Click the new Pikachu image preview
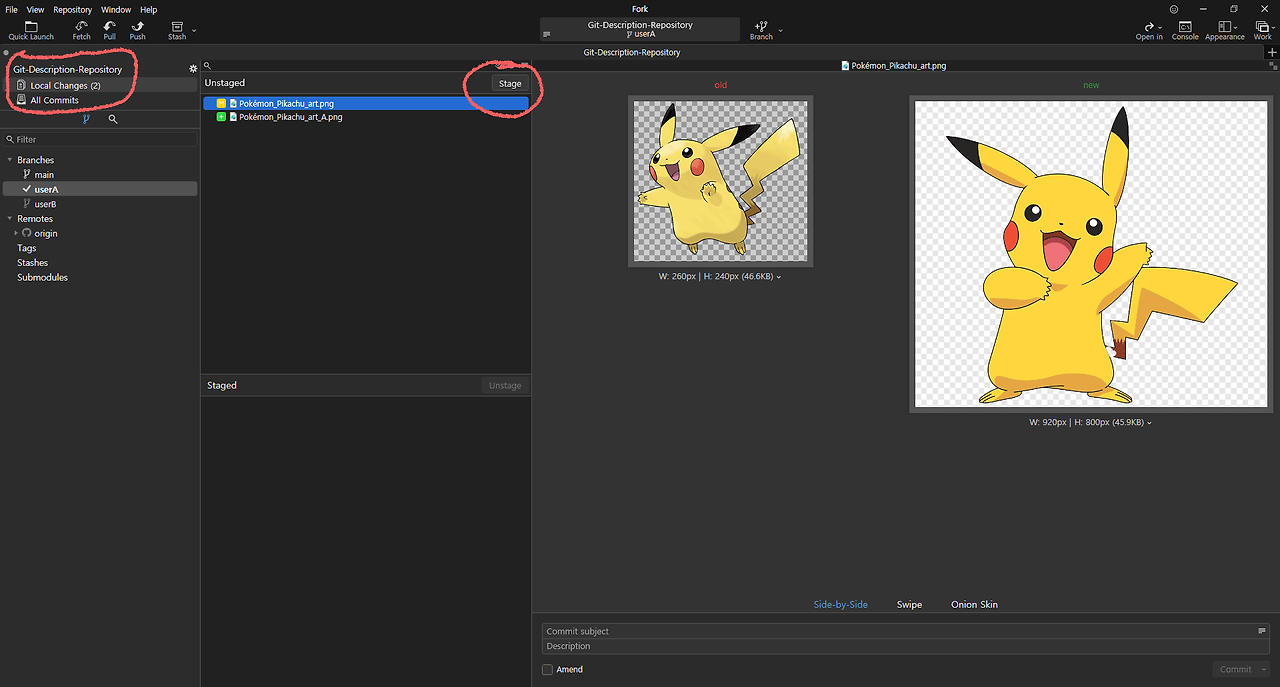The image size is (1280, 687). 1091,254
